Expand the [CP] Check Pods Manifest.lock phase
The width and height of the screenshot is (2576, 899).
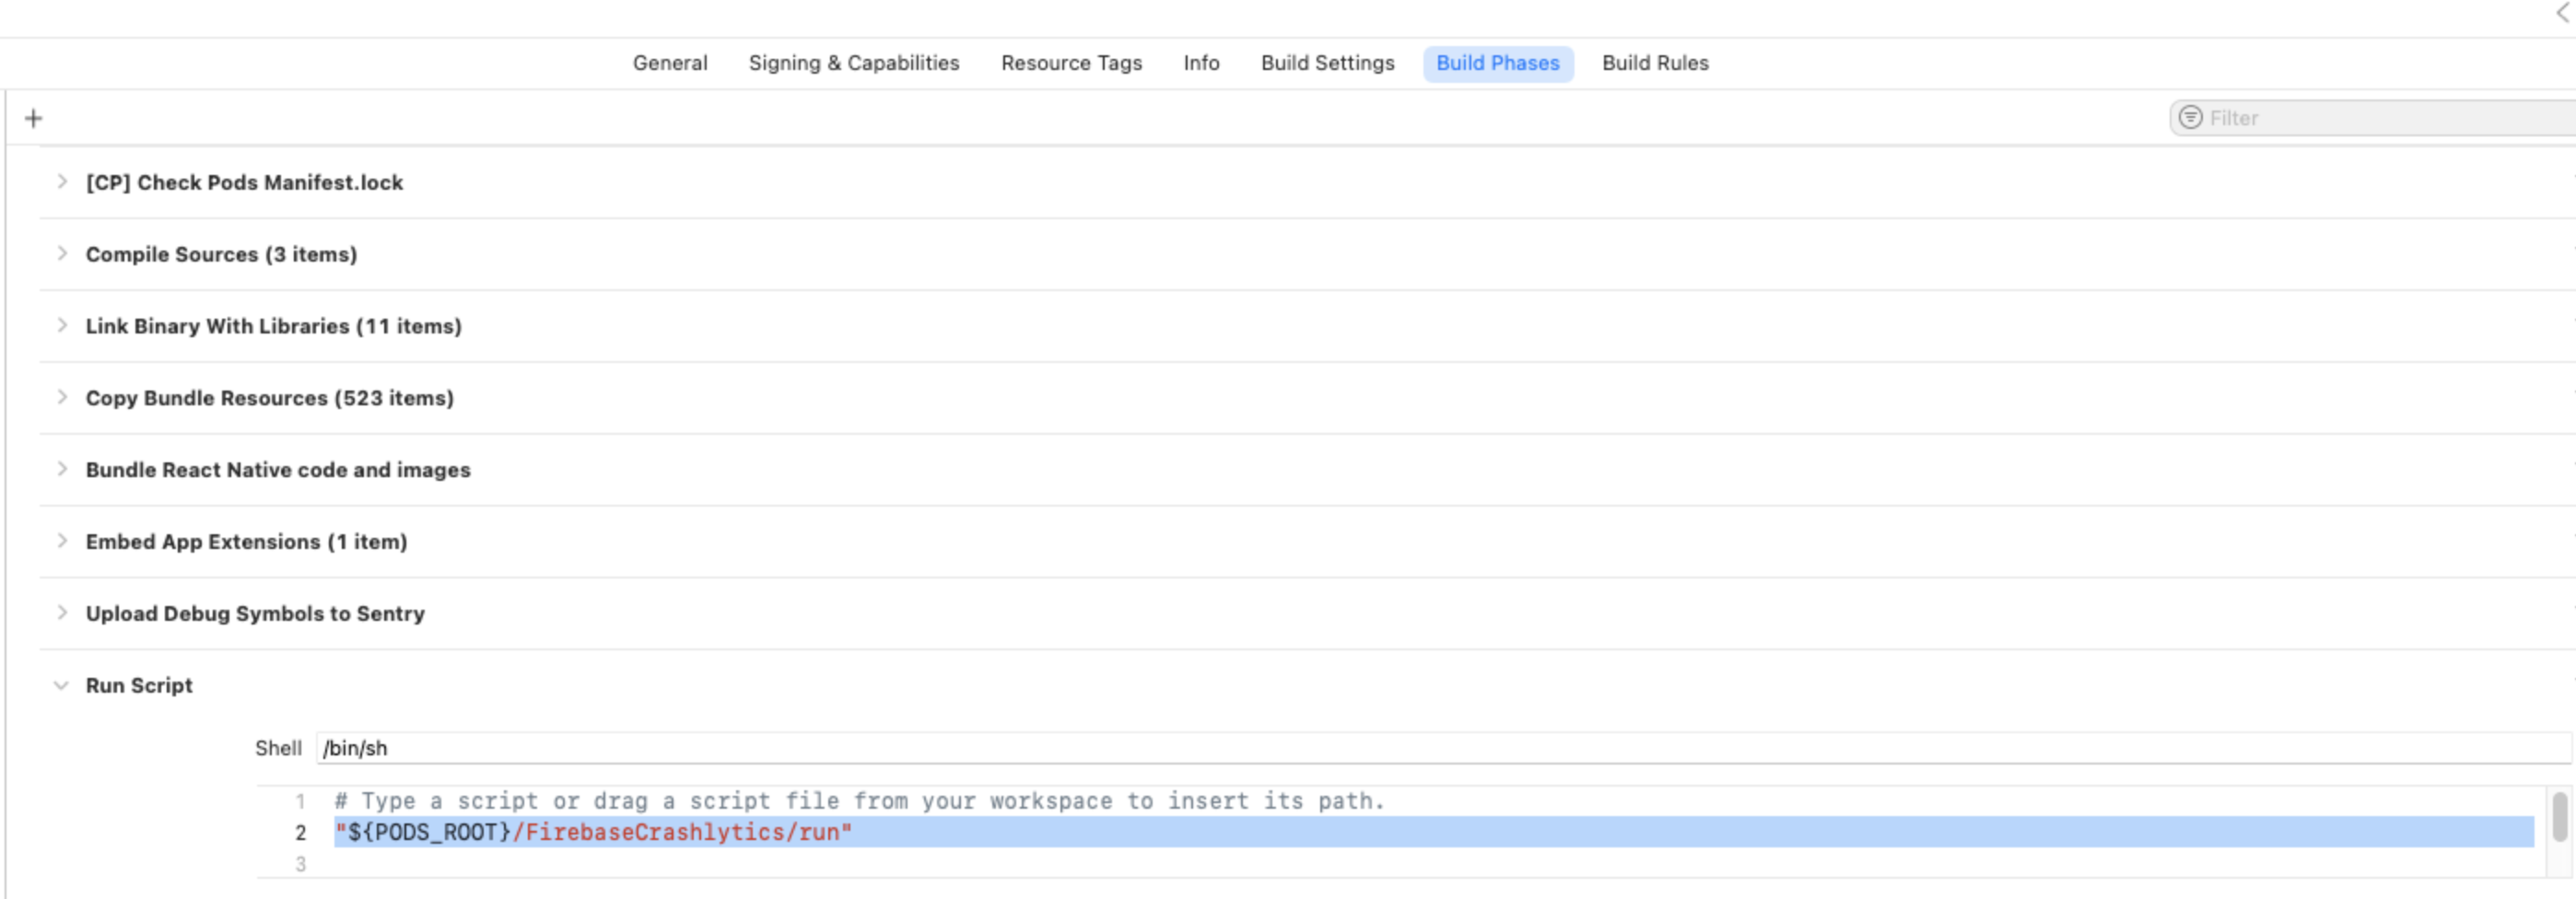pos(62,182)
